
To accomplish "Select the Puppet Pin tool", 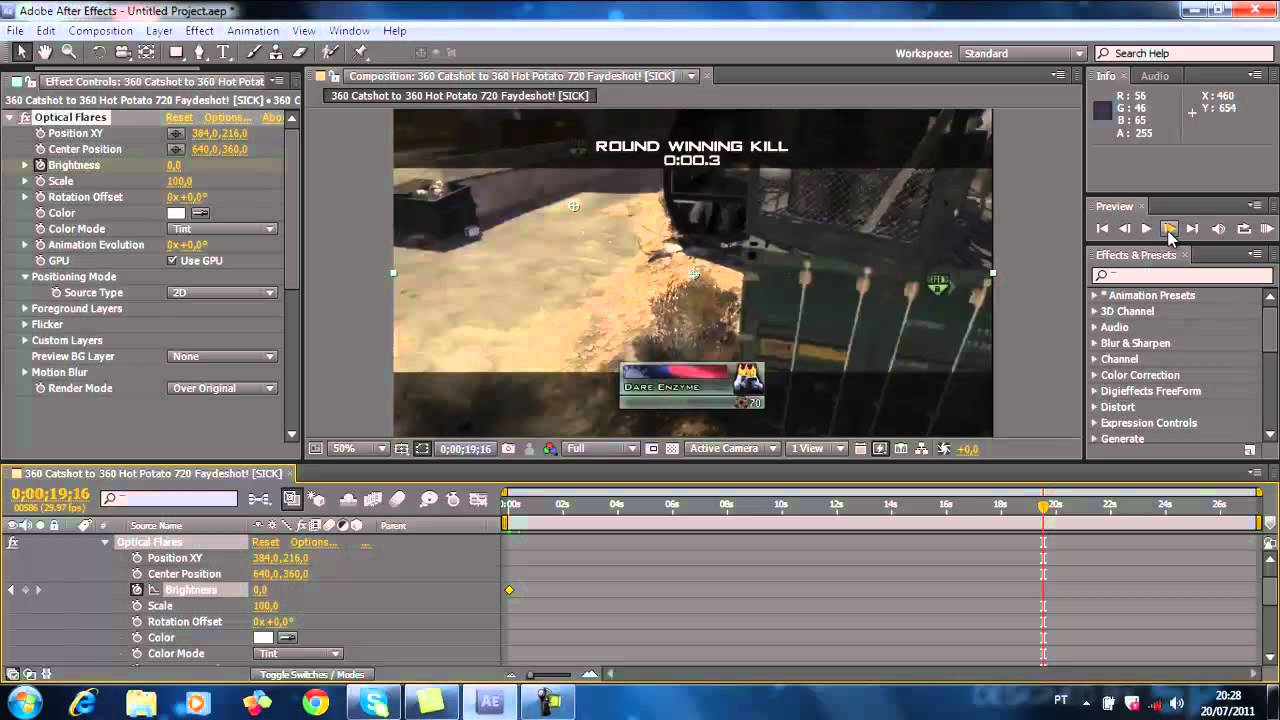I will tap(361, 52).
